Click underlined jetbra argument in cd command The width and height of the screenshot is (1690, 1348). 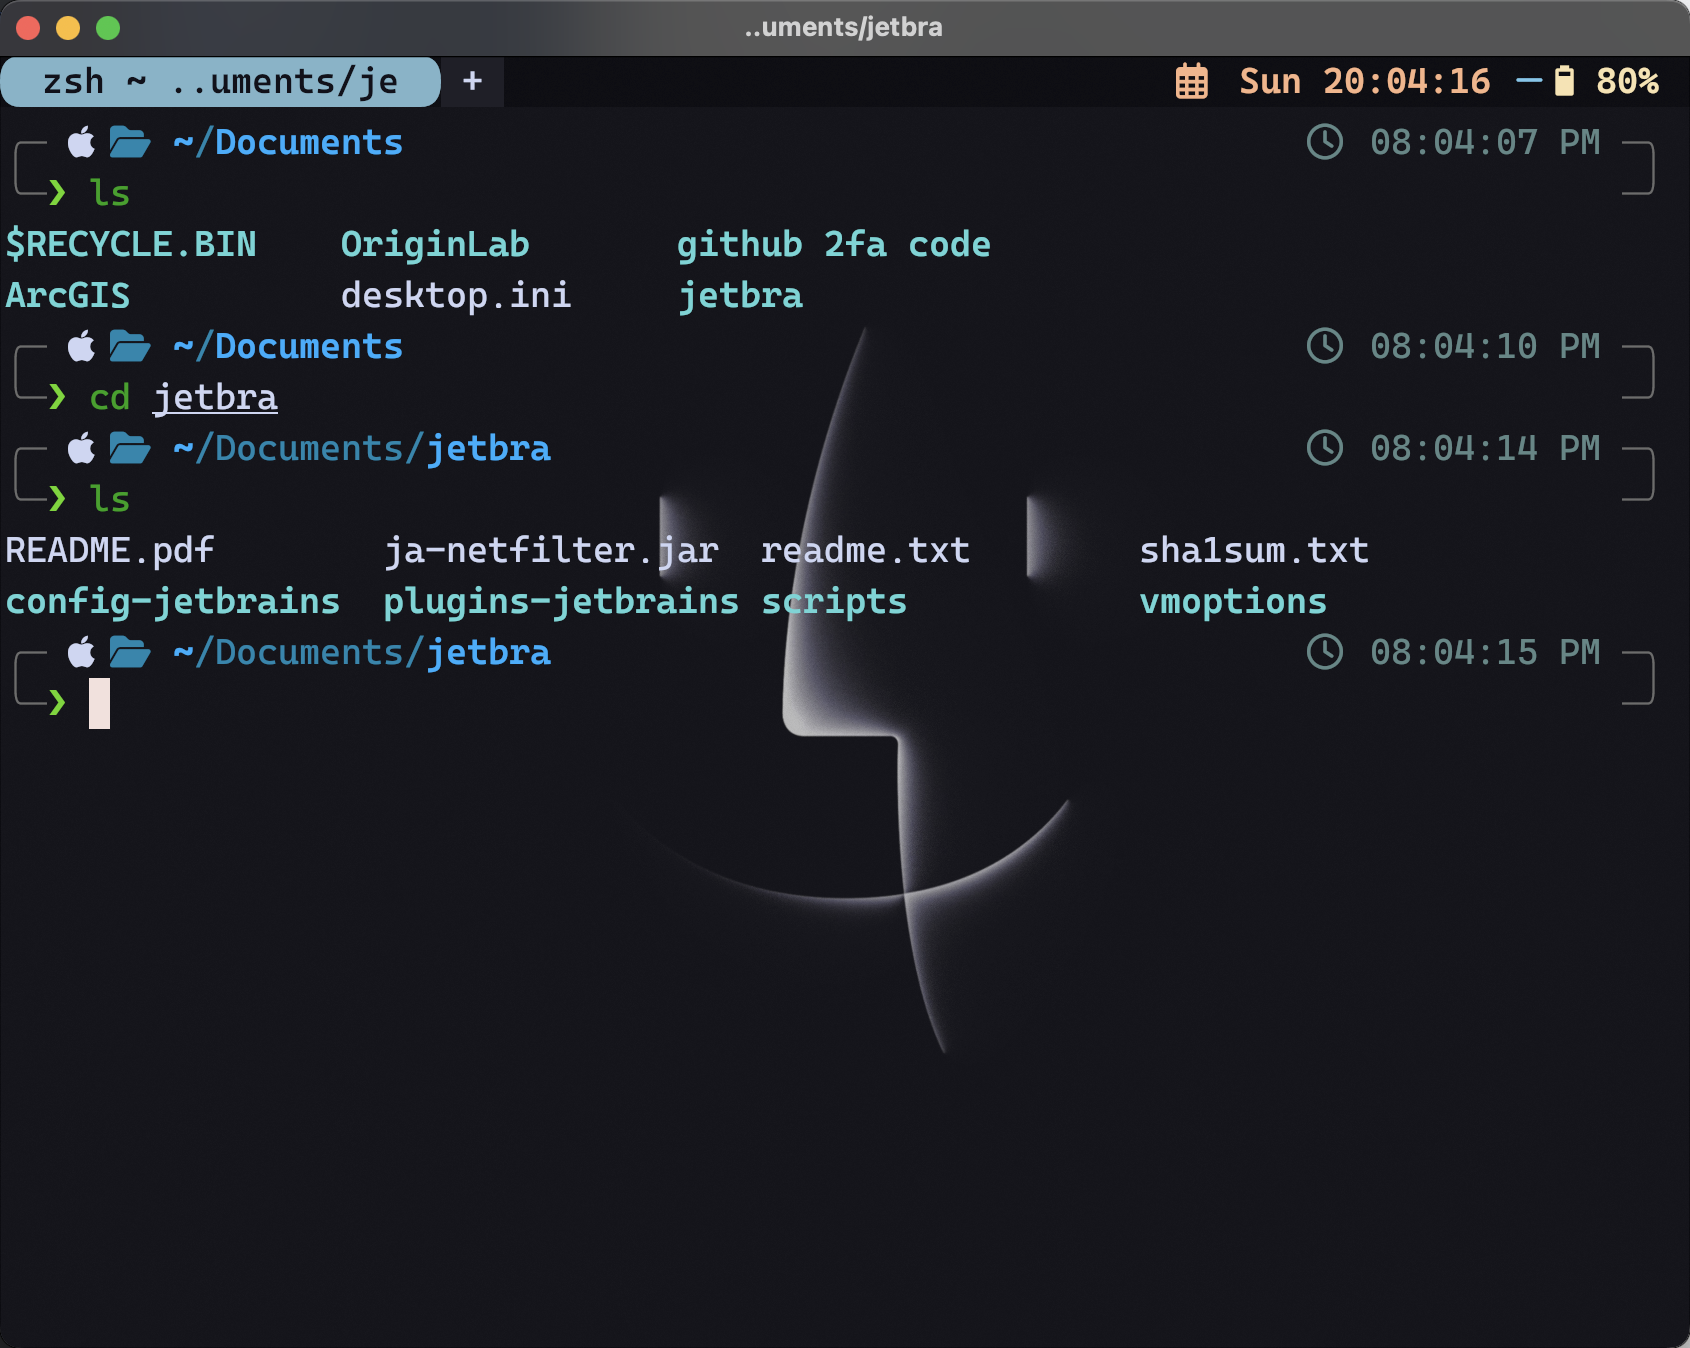(x=215, y=397)
